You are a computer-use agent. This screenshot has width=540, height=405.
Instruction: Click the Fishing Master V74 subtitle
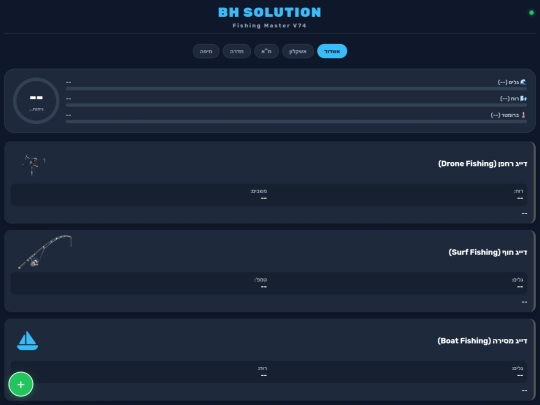pos(270,25)
